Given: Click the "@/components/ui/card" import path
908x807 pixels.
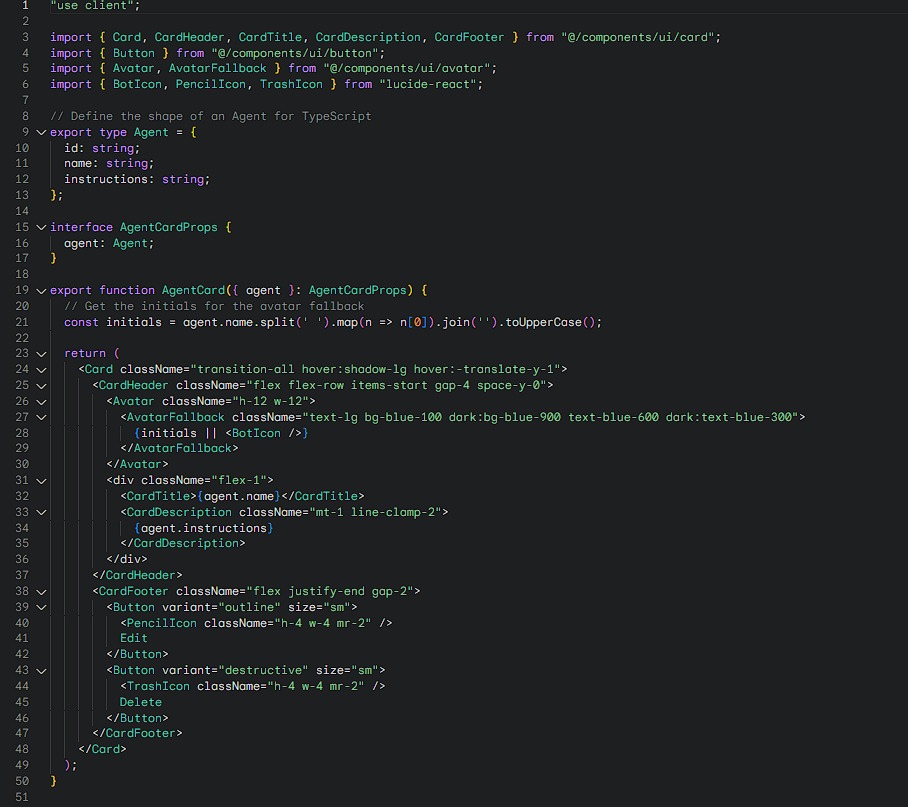Looking at the screenshot, I should [638, 37].
